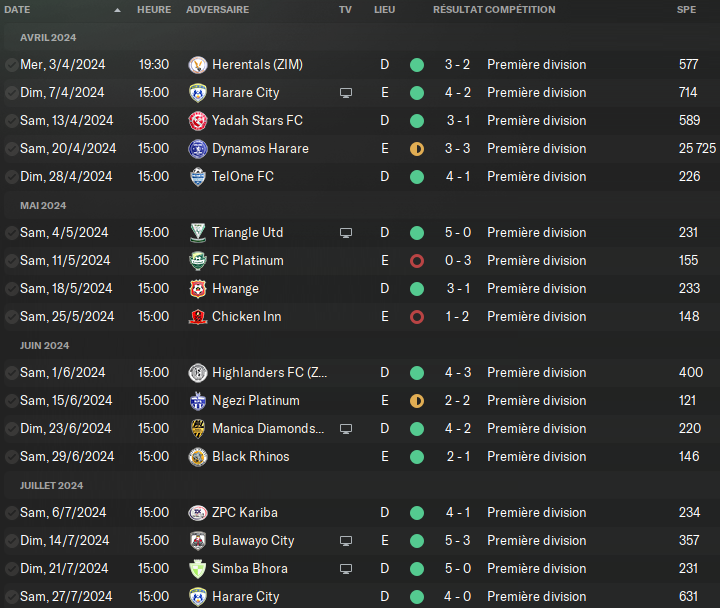
Task: Sort by SPE column header
Action: pyautogui.click(x=686, y=10)
